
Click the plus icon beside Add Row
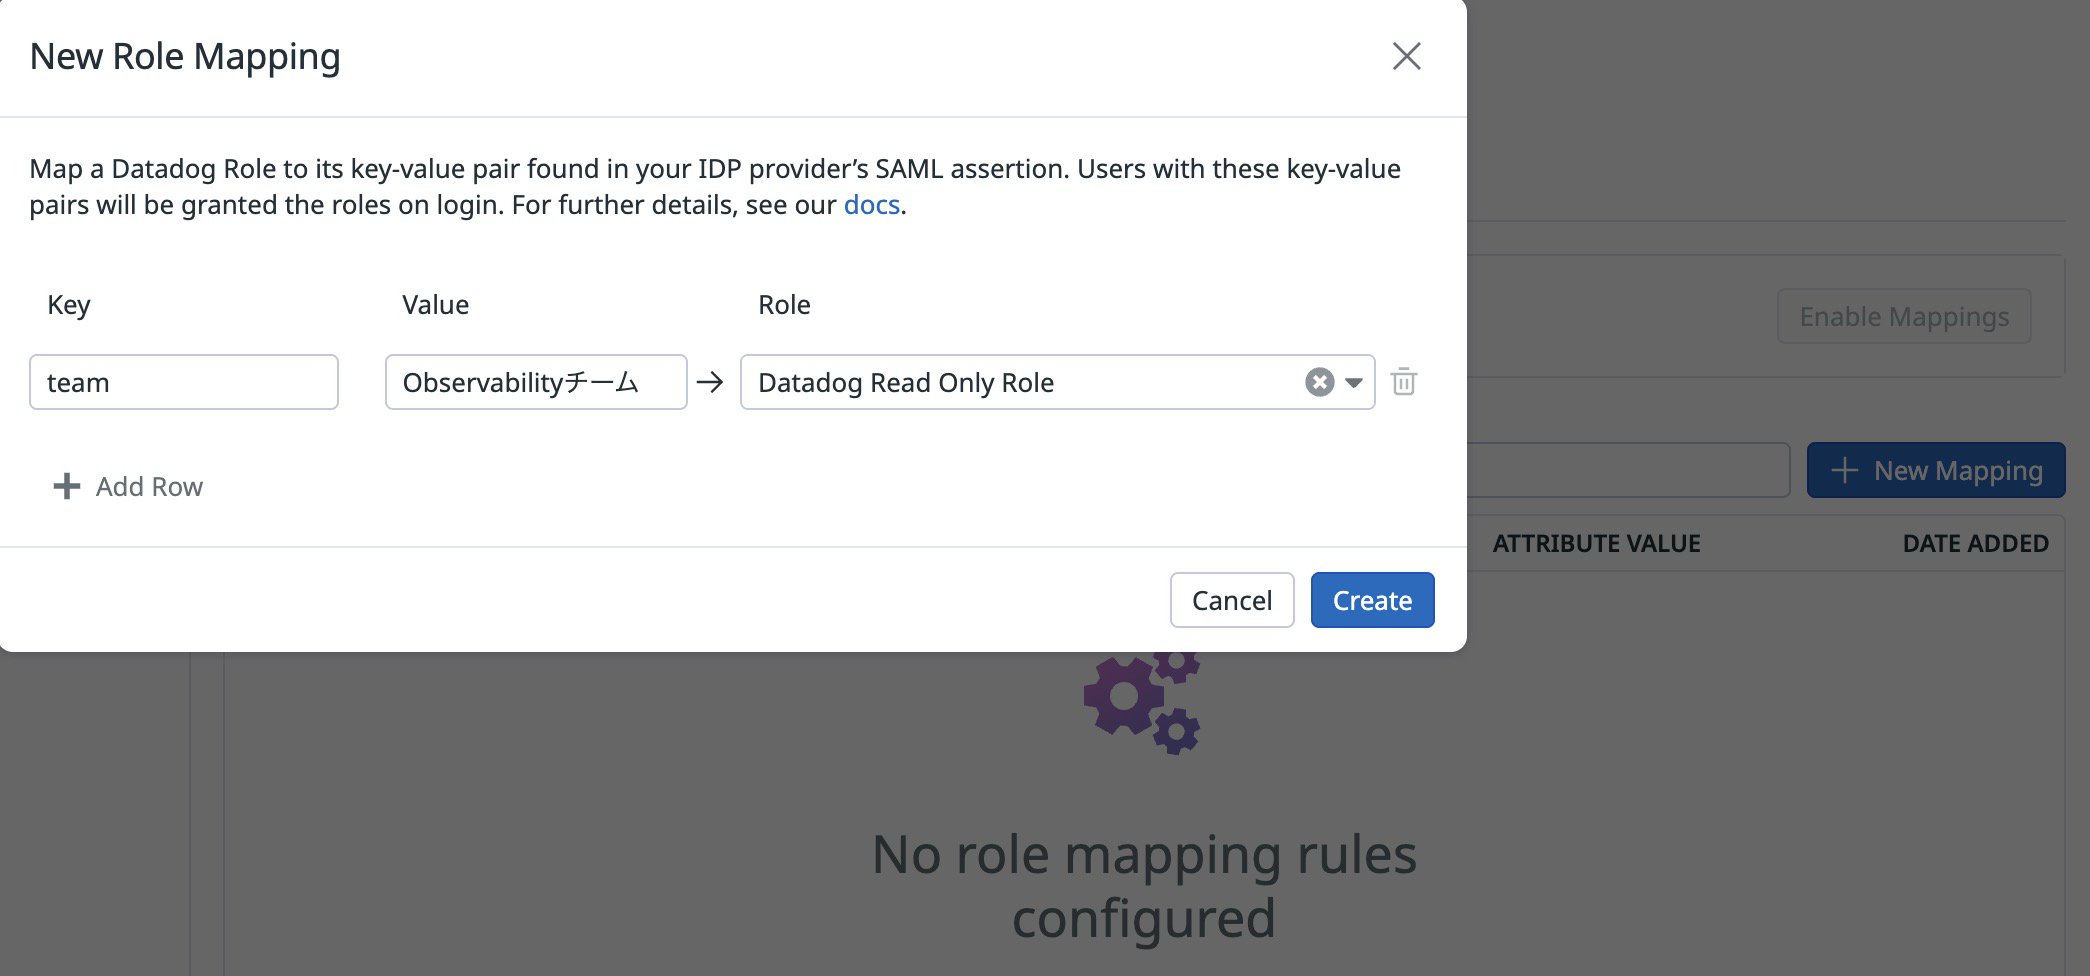pos(65,486)
